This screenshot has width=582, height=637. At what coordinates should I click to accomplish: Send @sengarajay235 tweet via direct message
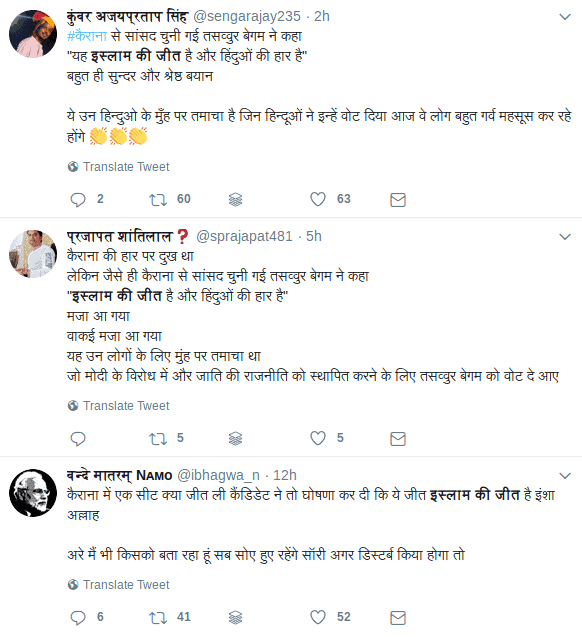398,199
